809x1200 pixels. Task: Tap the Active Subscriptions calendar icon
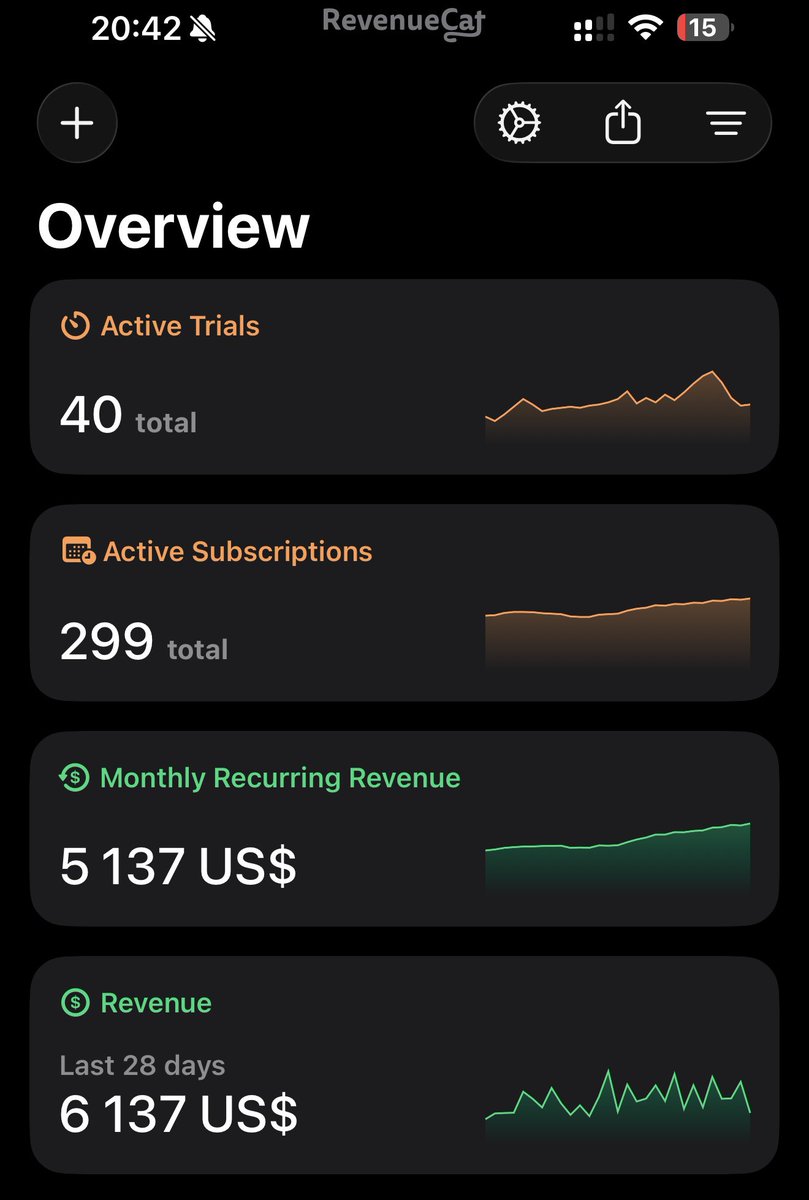pyautogui.click(x=78, y=551)
